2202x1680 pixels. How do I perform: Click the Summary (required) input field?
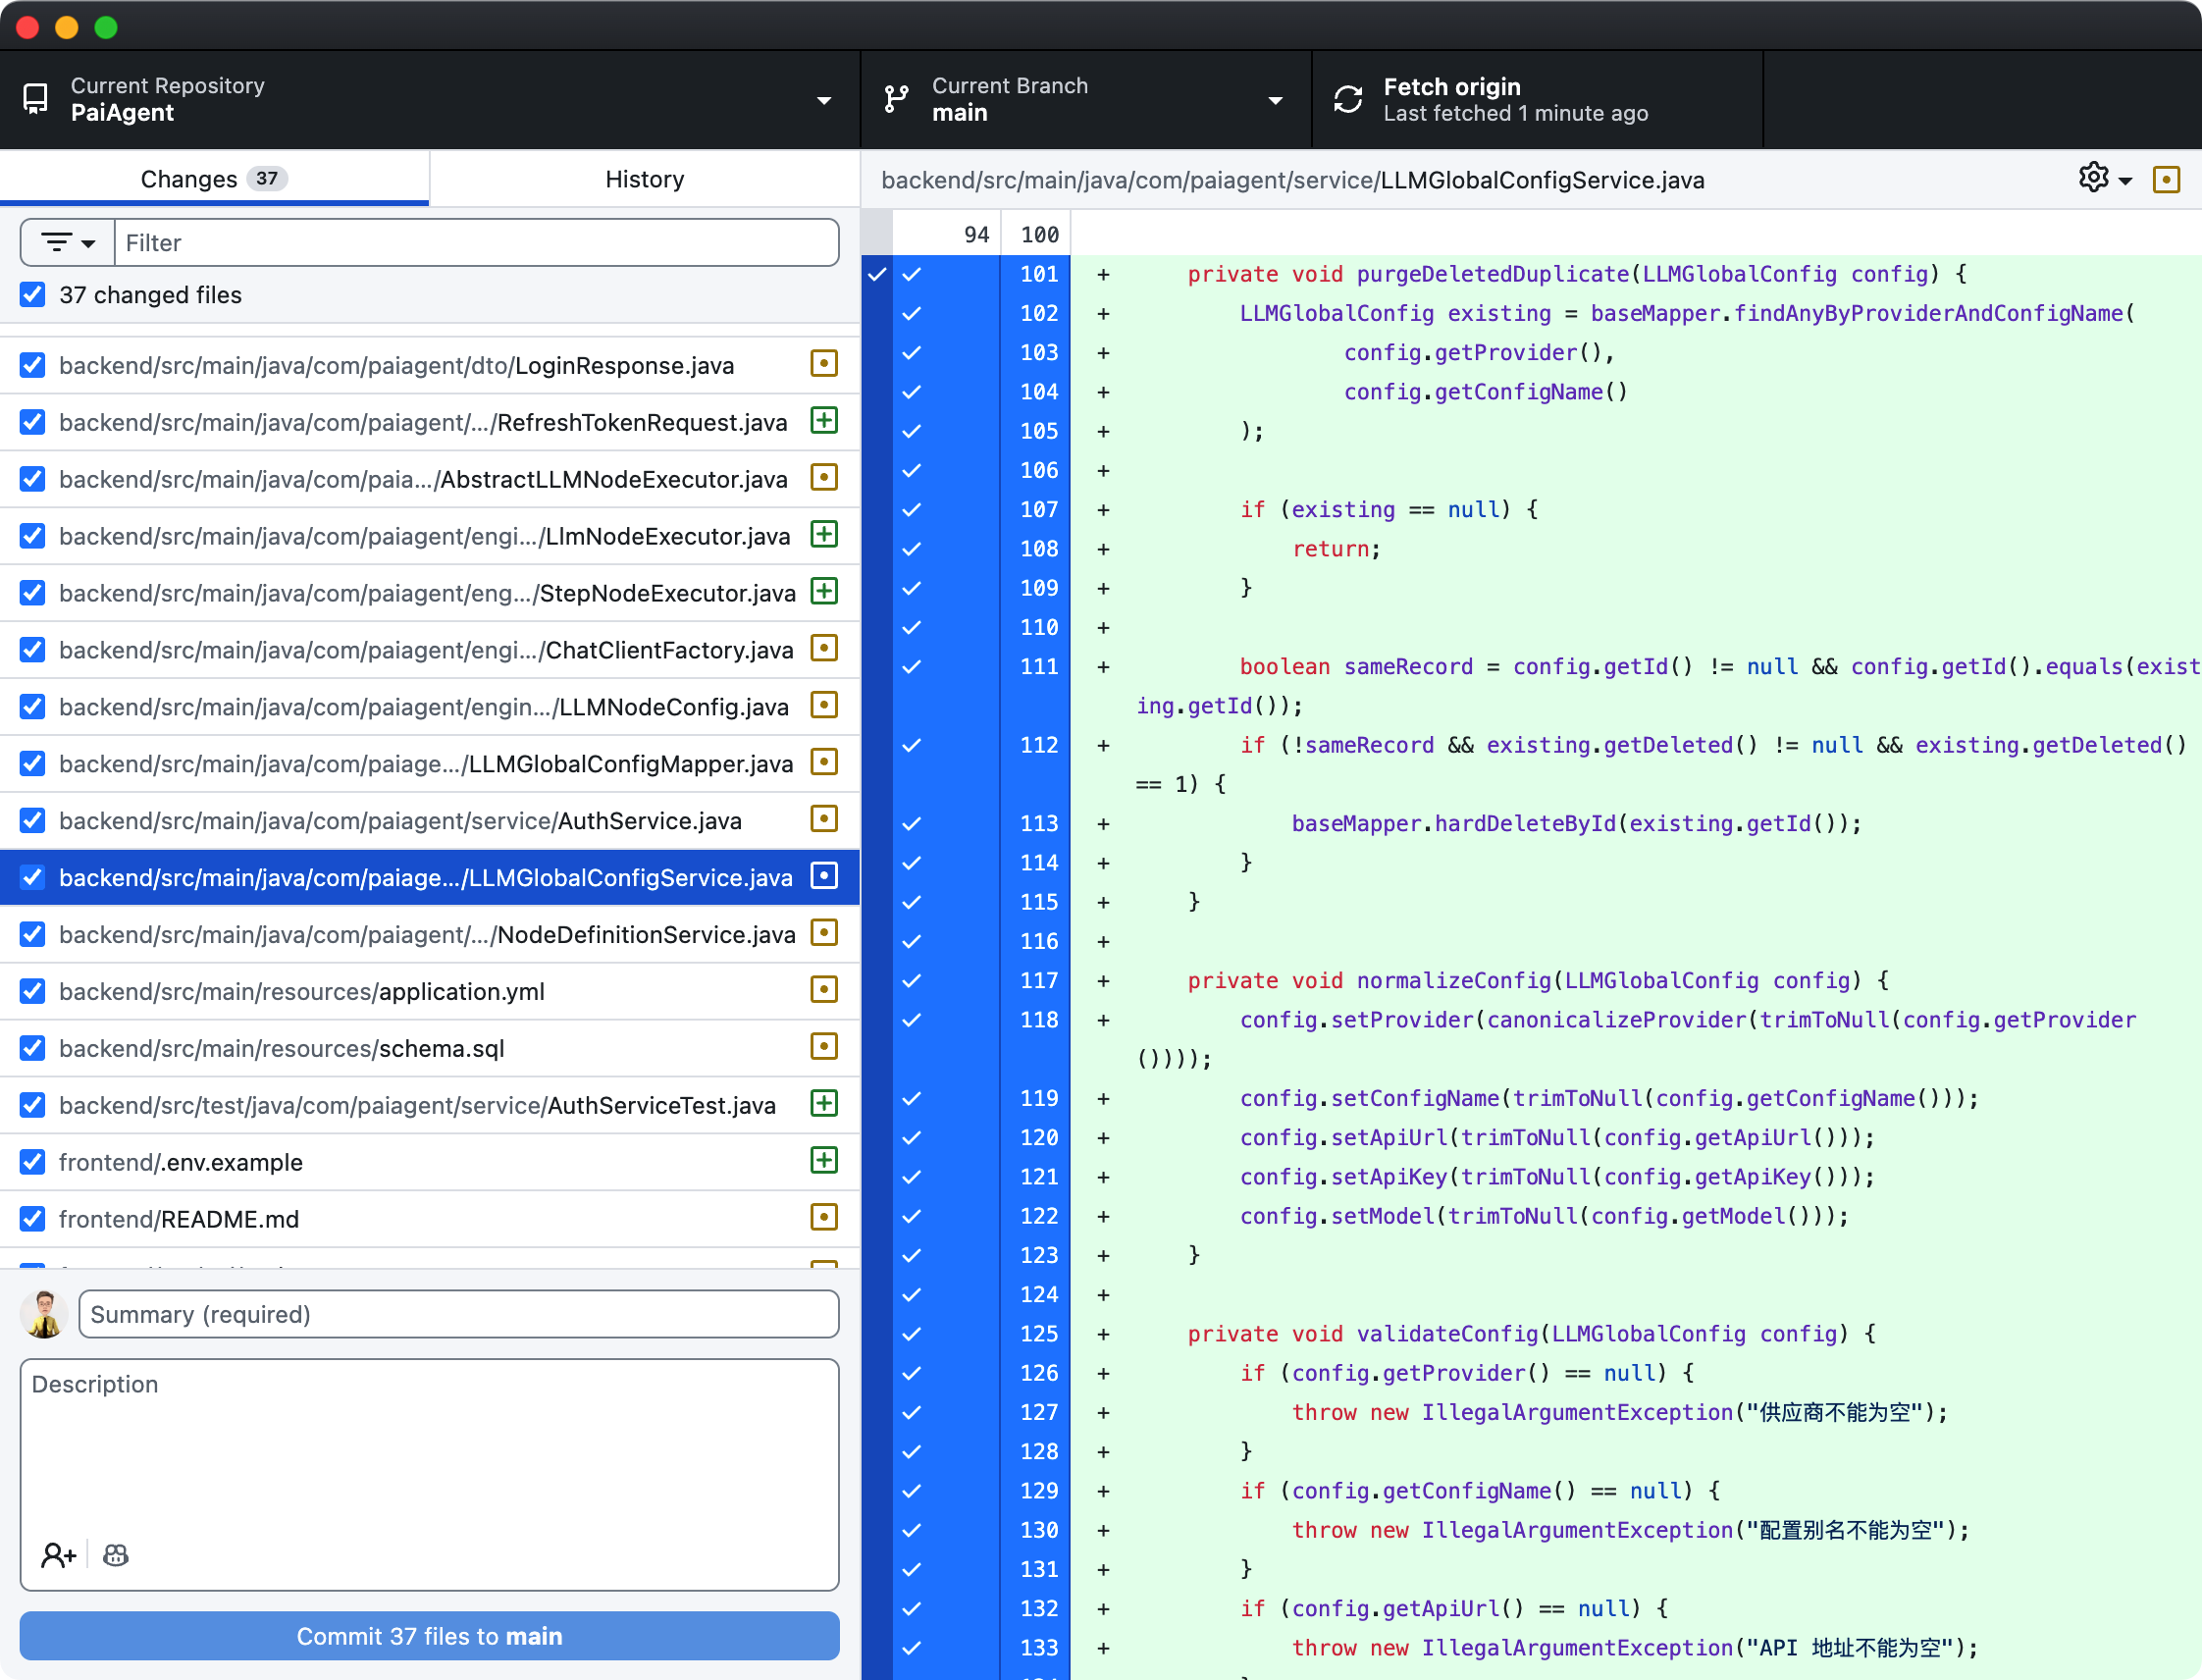click(458, 1314)
